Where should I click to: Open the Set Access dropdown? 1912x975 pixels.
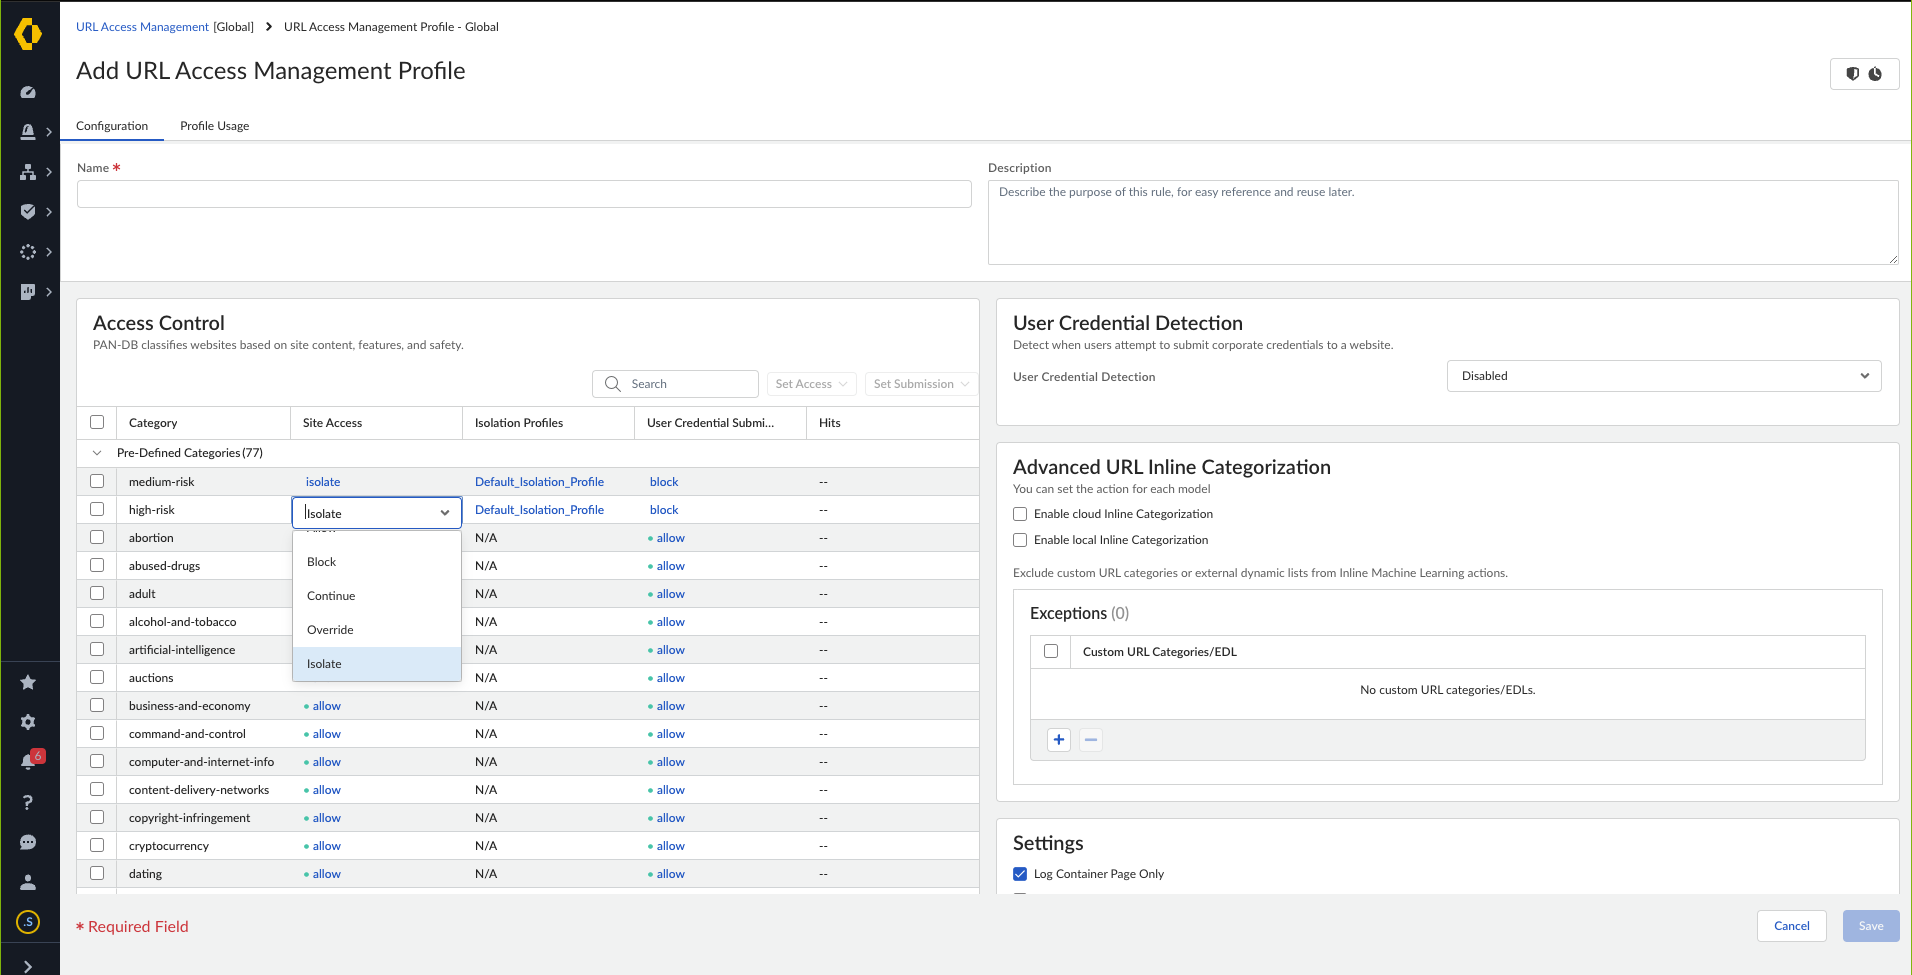(810, 383)
